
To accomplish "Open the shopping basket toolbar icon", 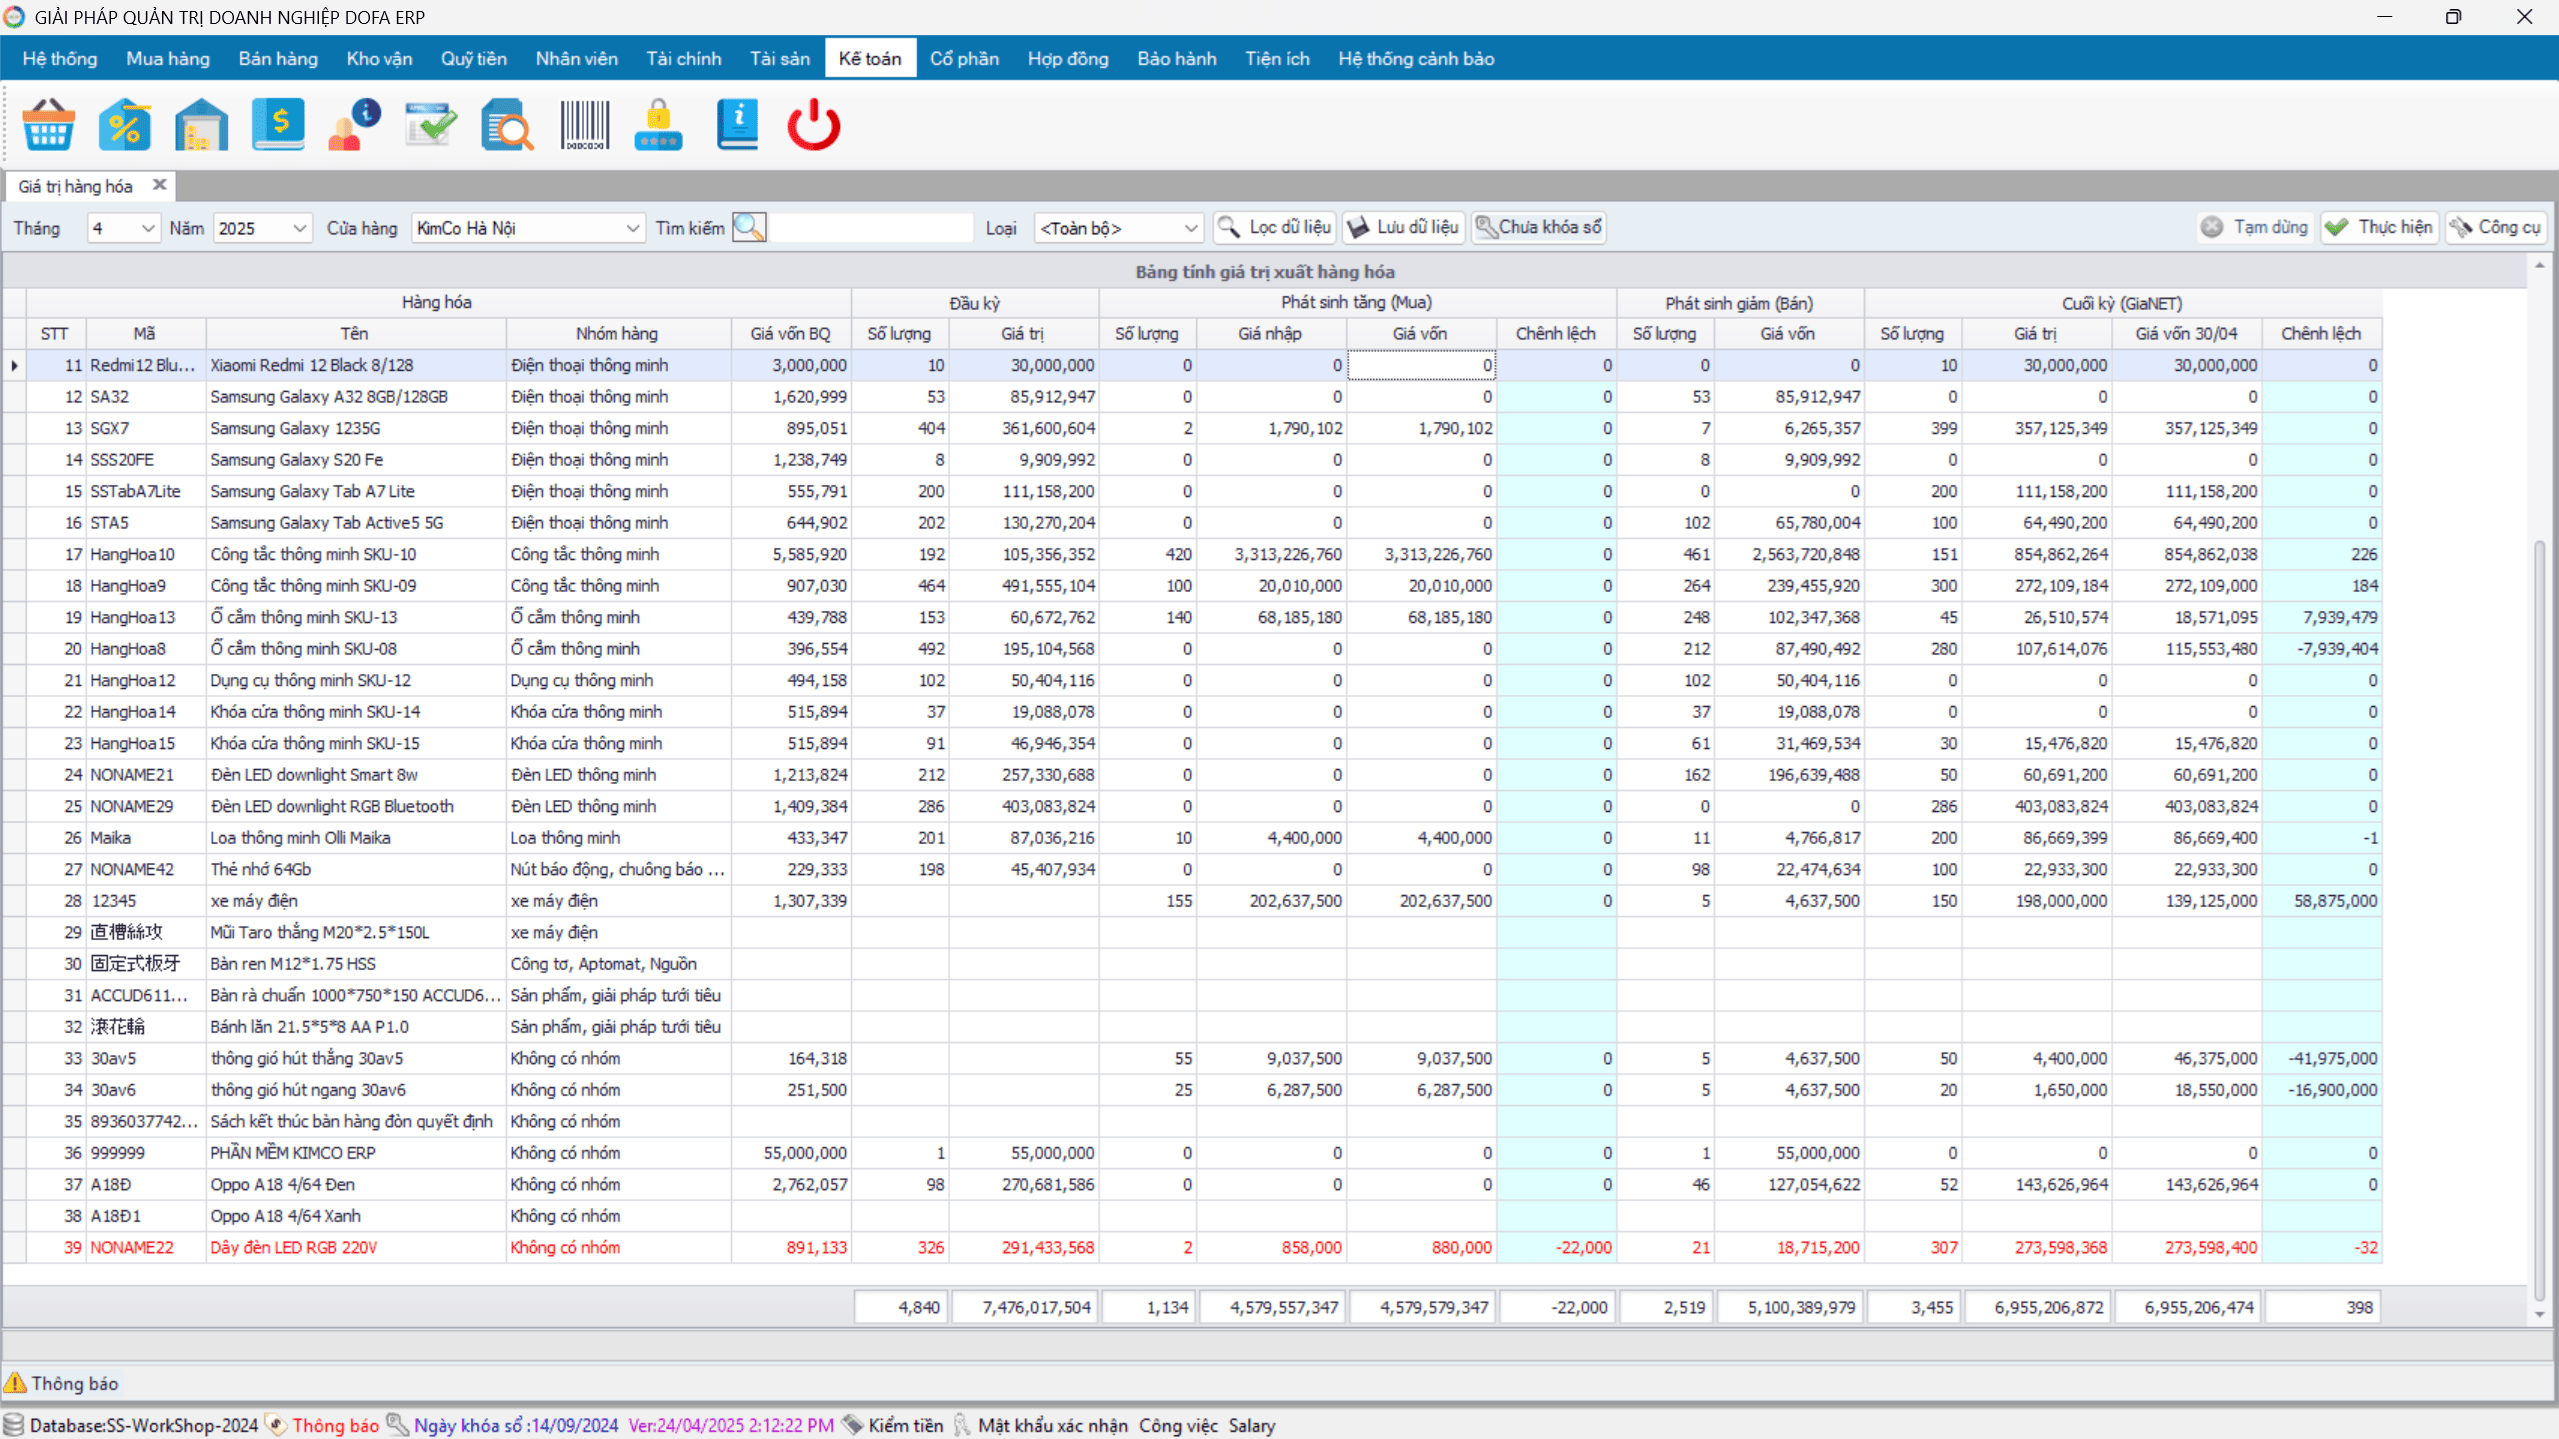I will coord(48,125).
